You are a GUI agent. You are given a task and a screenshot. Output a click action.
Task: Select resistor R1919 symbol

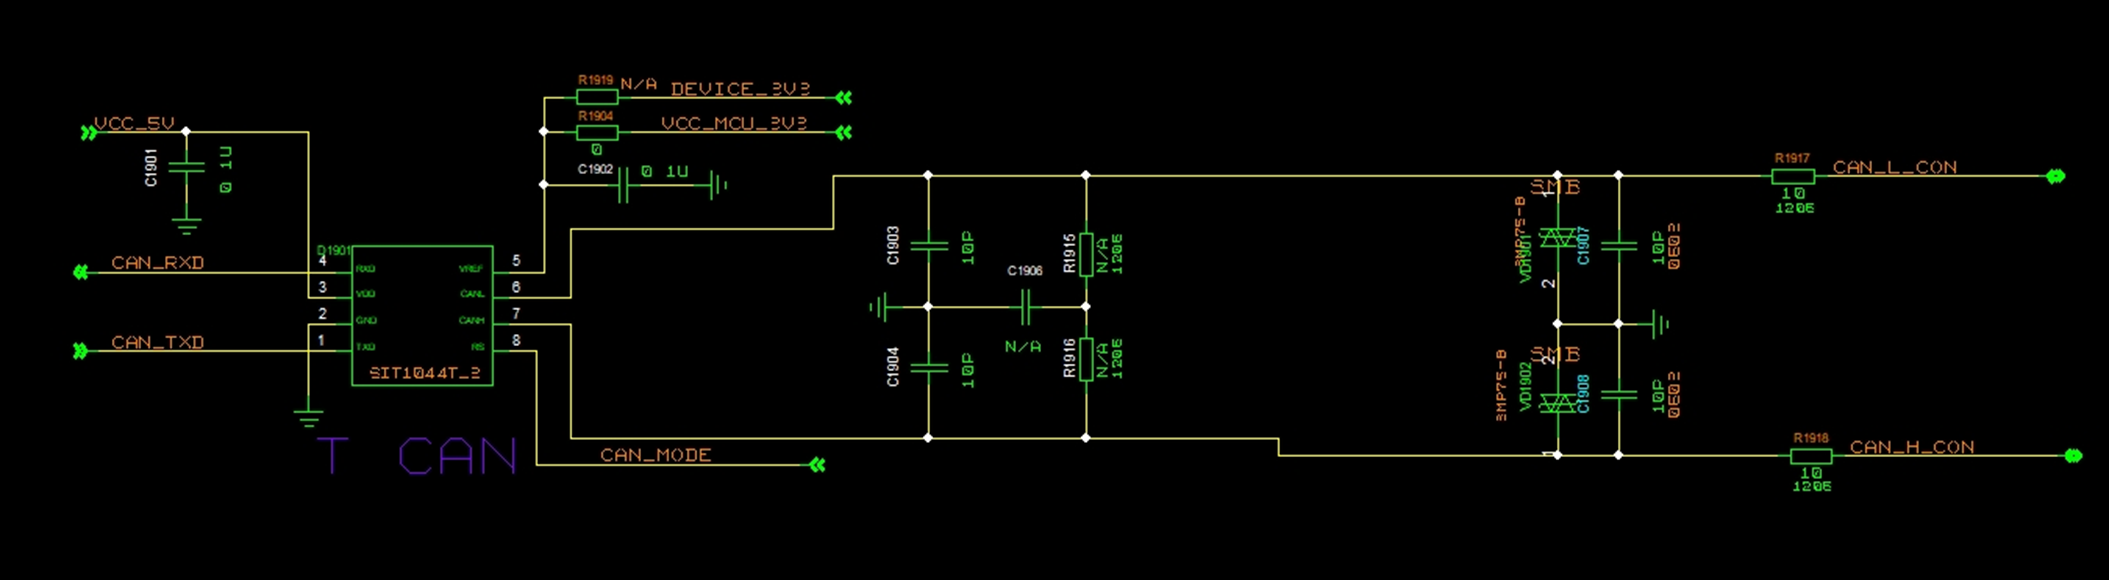pos(597,97)
